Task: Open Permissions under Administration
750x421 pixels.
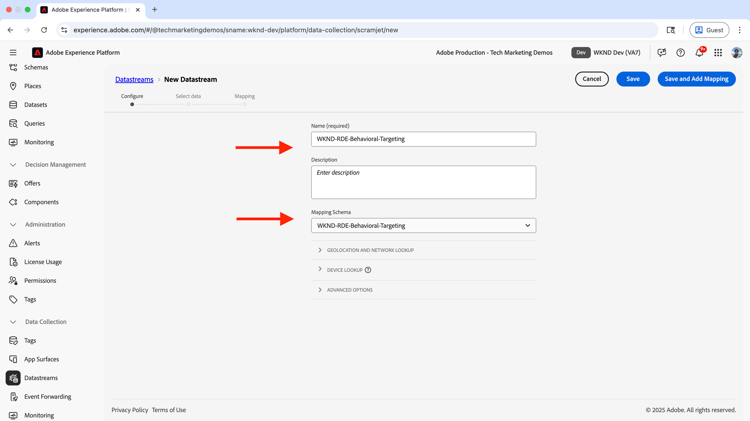Action: coord(40,280)
